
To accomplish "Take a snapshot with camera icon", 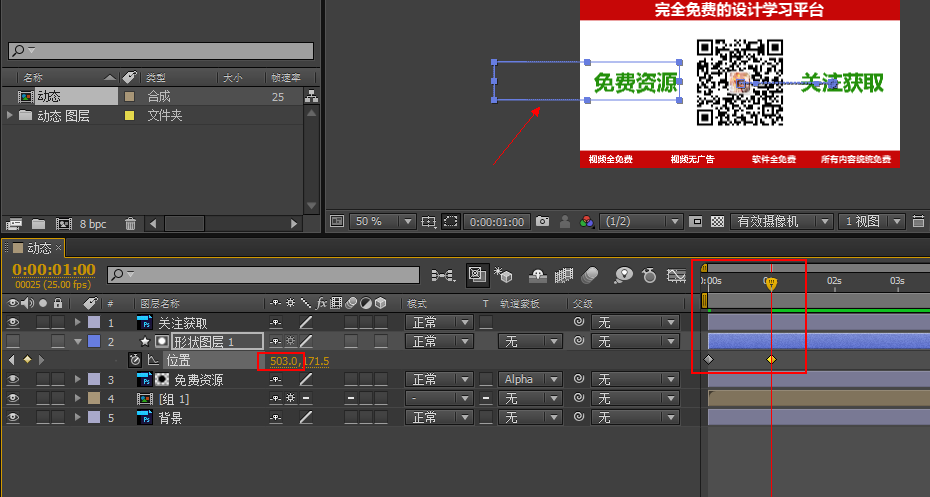I will (x=542, y=221).
